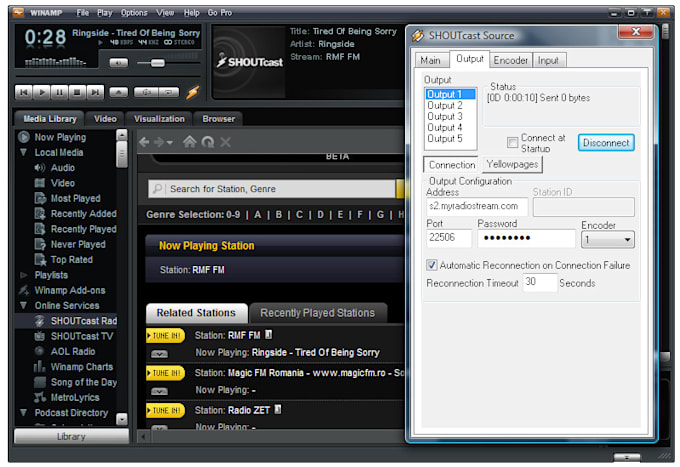Stop browser loading with X icon
The width and height of the screenshot is (680, 467).
click(x=226, y=142)
